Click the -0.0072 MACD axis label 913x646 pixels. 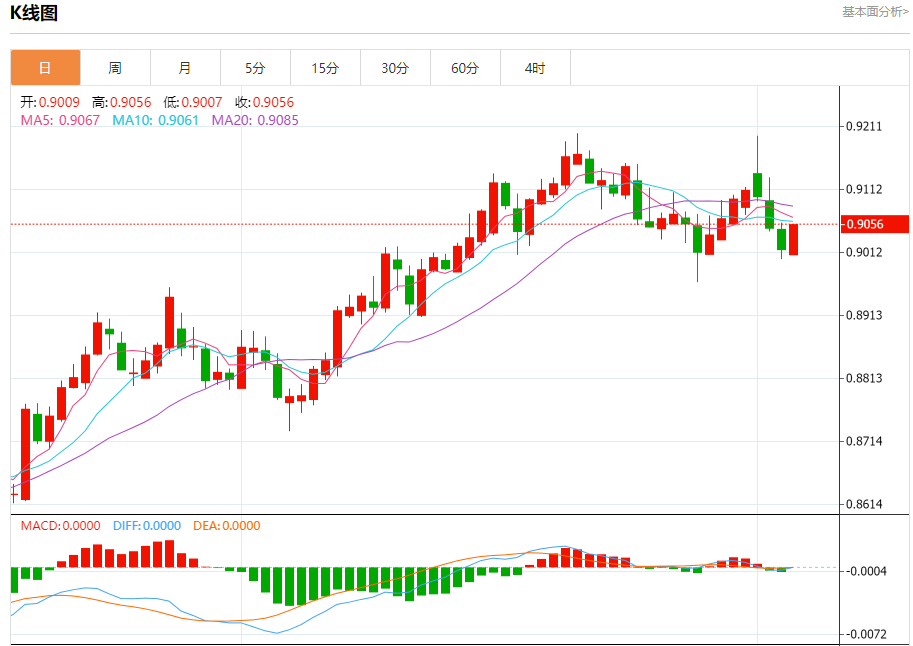coord(866,634)
